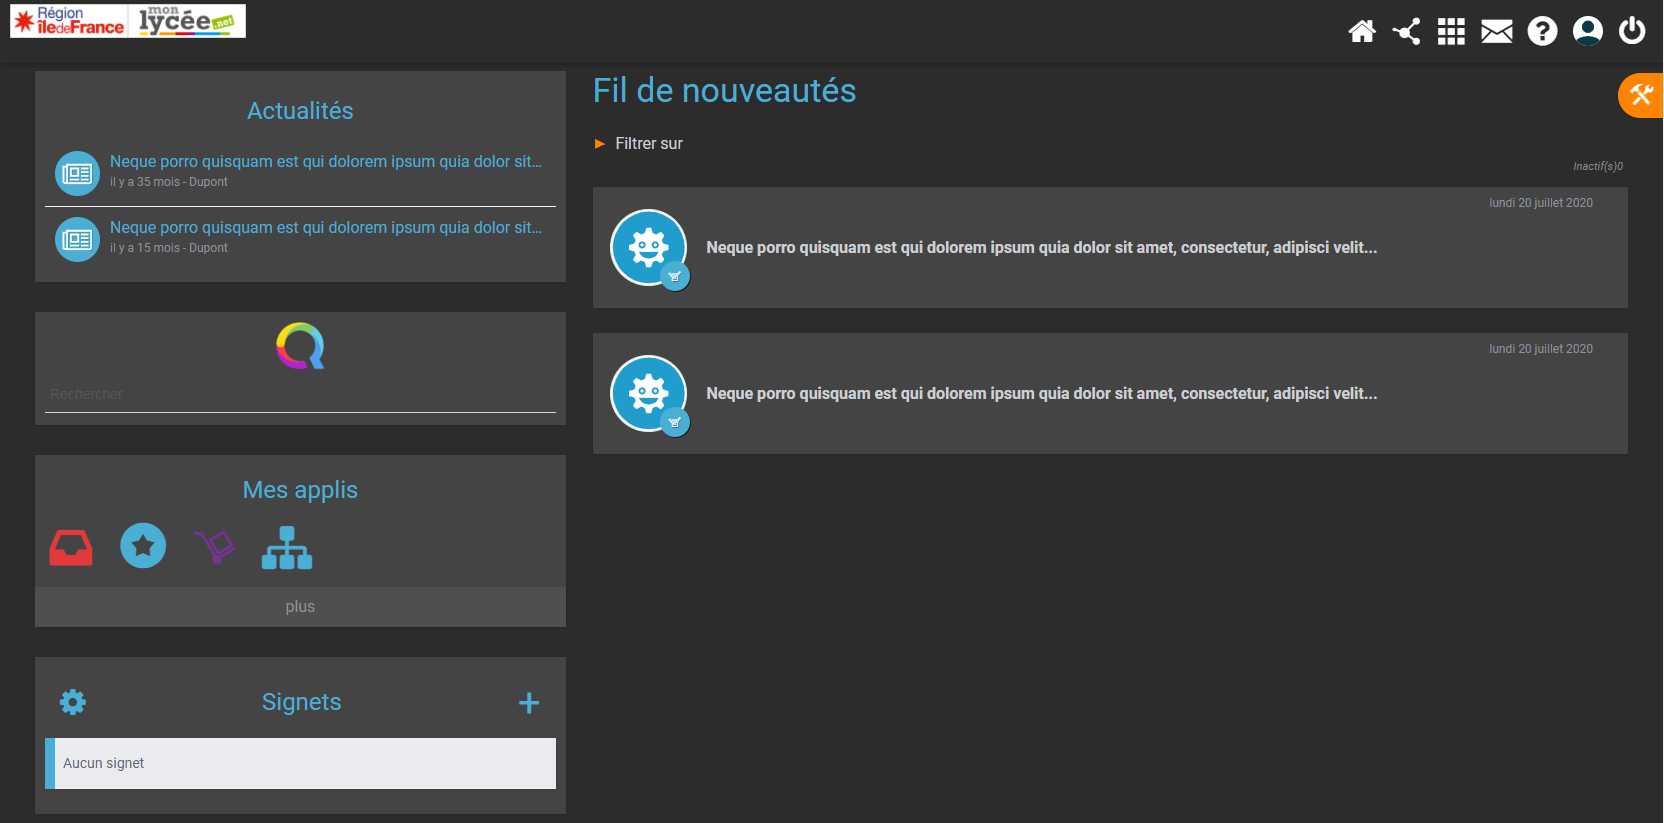The width and height of the screenshot is (1664, 823).
Task: Open the purple hand truck app
Action: (x=215, y=546)
